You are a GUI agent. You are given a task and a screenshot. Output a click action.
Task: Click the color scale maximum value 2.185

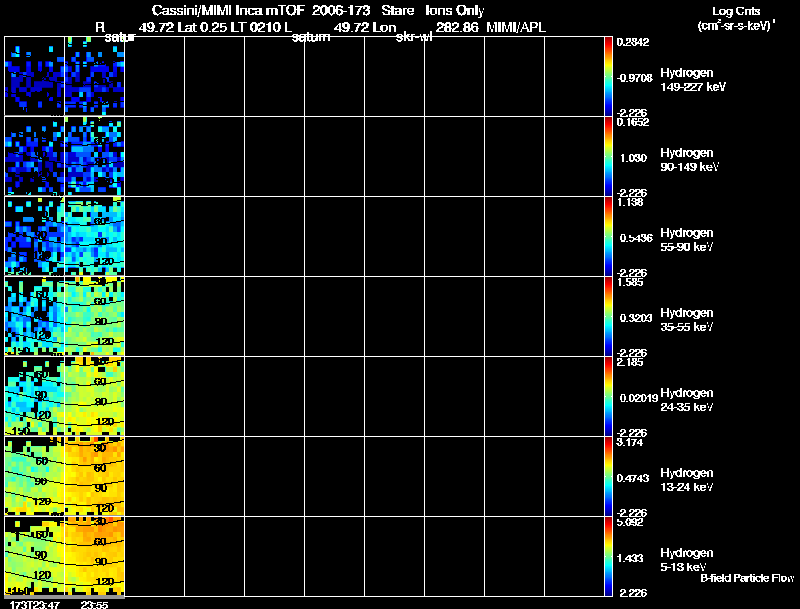click(630, 363)
